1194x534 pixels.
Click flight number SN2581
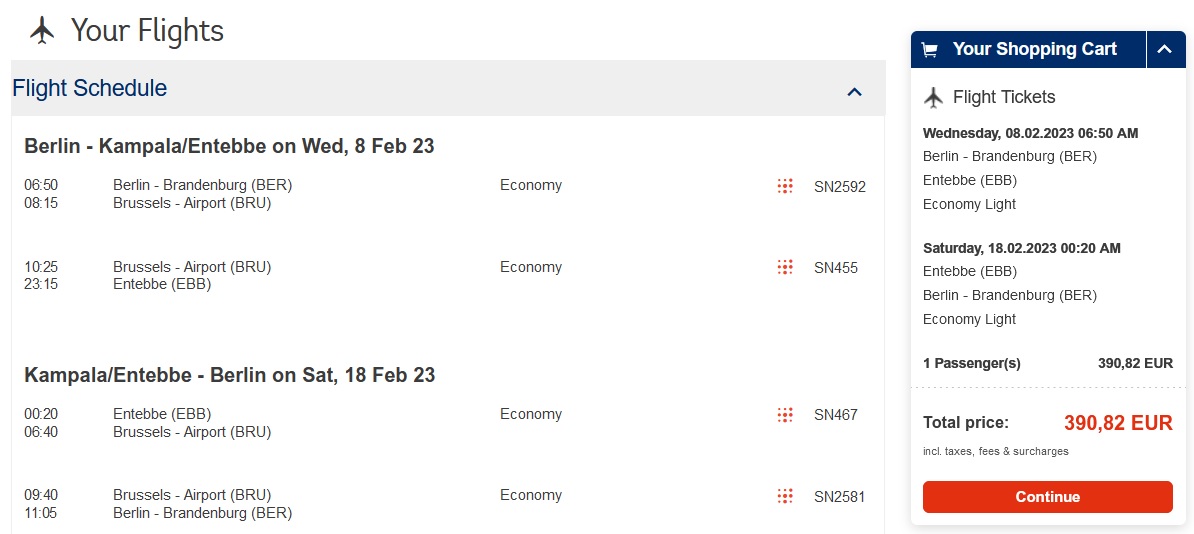coord(840,497)
